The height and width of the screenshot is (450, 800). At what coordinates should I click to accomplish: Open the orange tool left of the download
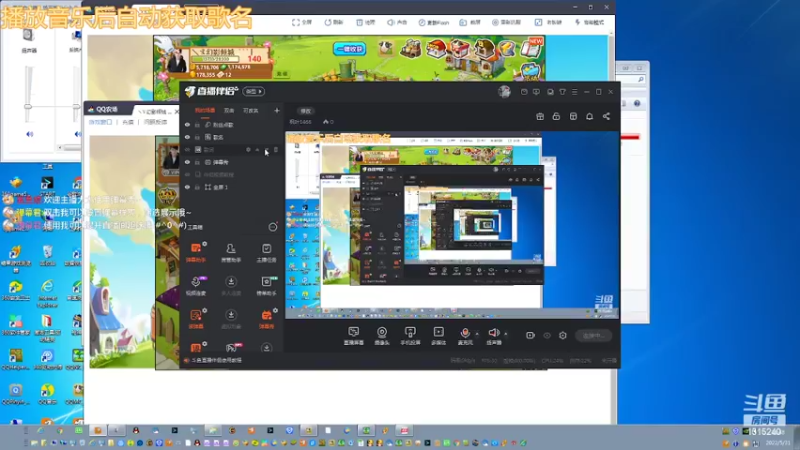pyautogui.click(x=196, y=319)
